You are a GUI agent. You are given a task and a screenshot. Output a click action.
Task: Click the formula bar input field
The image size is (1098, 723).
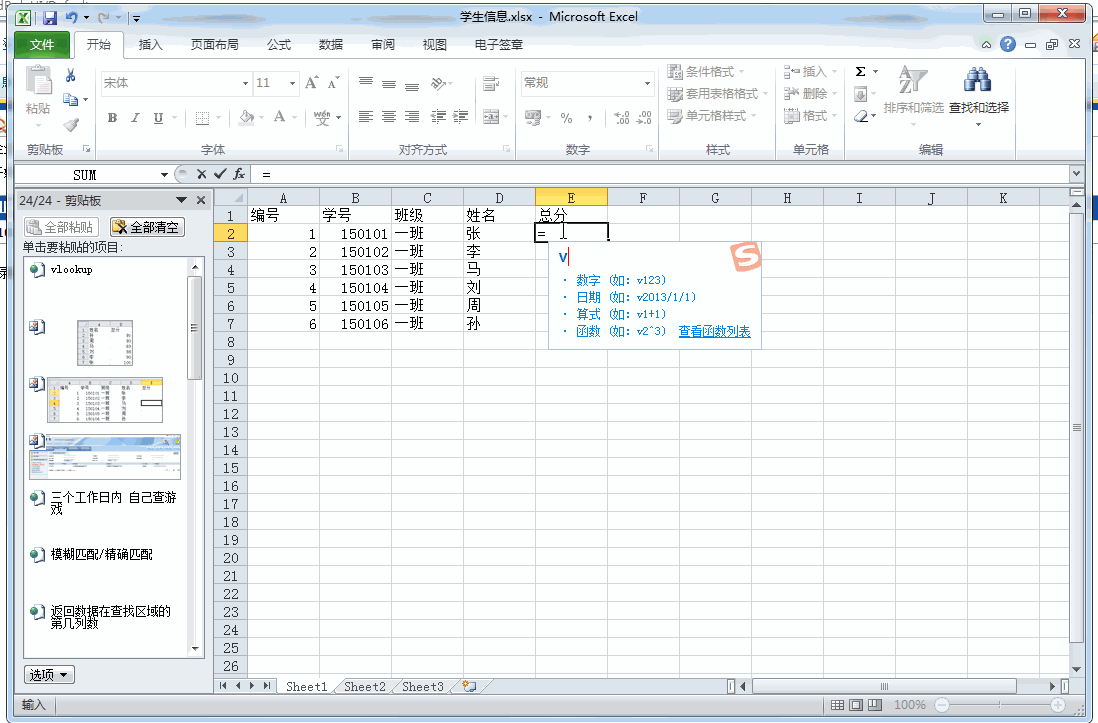pyautogui.click(x=658, y=174)
